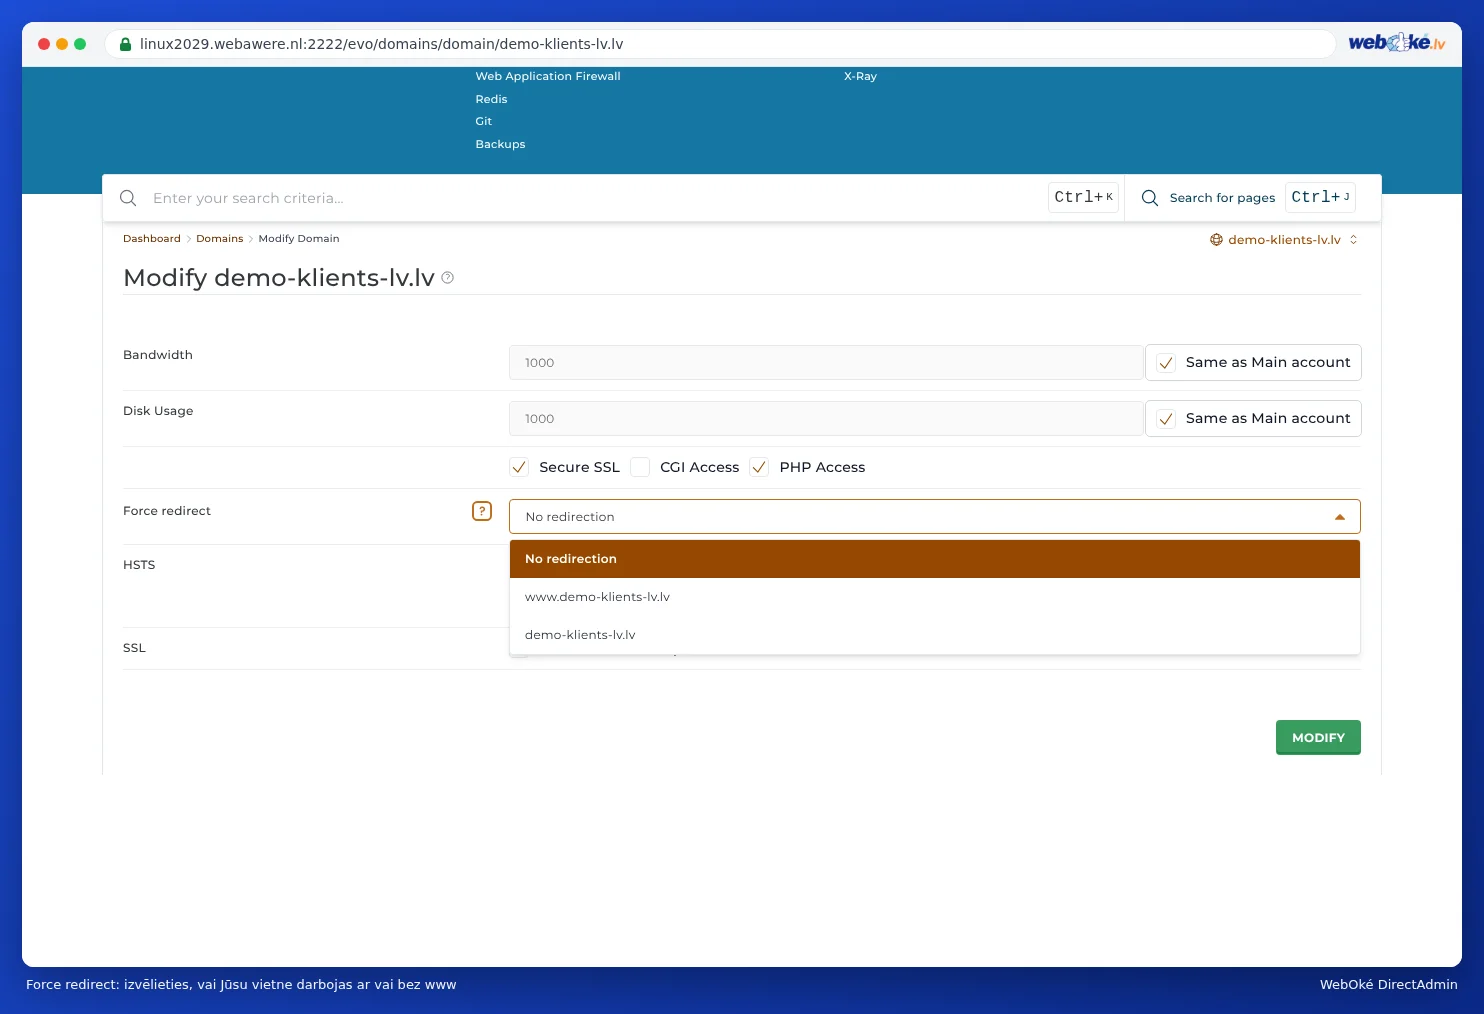Open the Domains breadcrumb link
Screen dimensions: 1484x1014
(x=220, y=239)
